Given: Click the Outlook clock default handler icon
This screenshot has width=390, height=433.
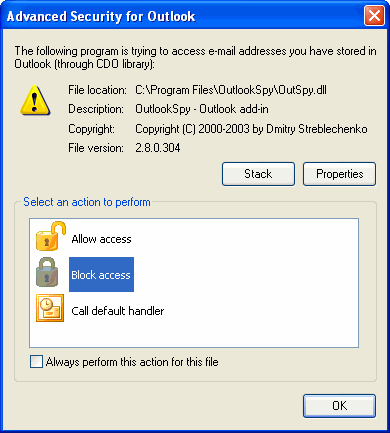Looking at the screenshot, I should point(50,308).
